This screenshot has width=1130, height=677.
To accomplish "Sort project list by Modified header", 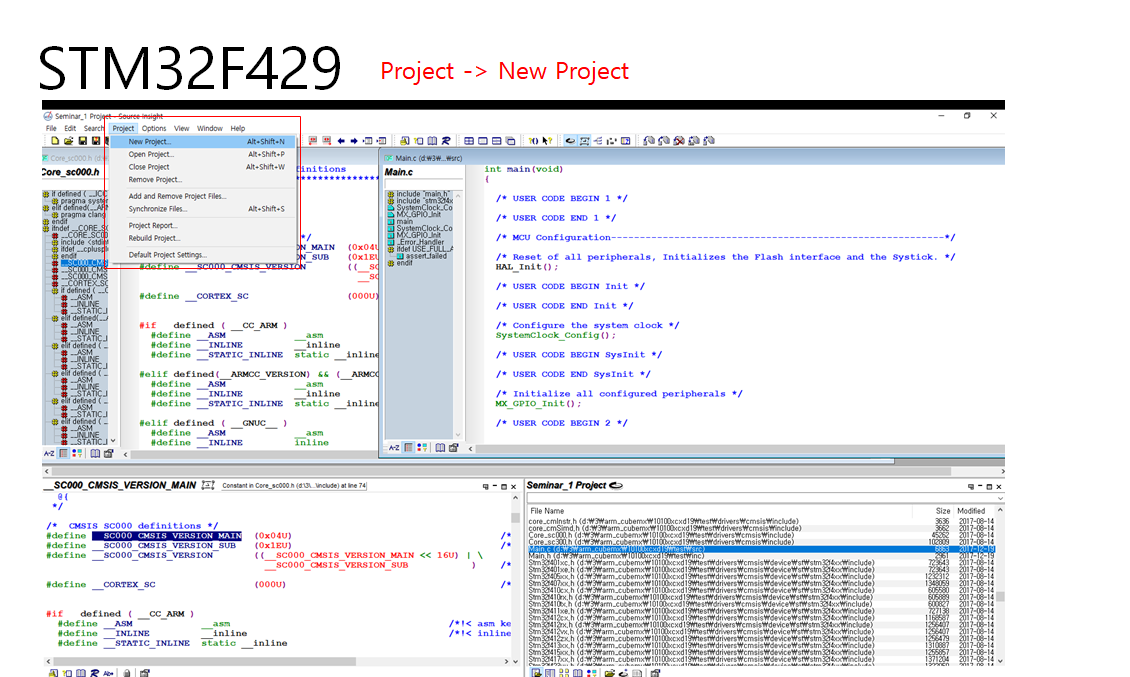I will point(974,510).
